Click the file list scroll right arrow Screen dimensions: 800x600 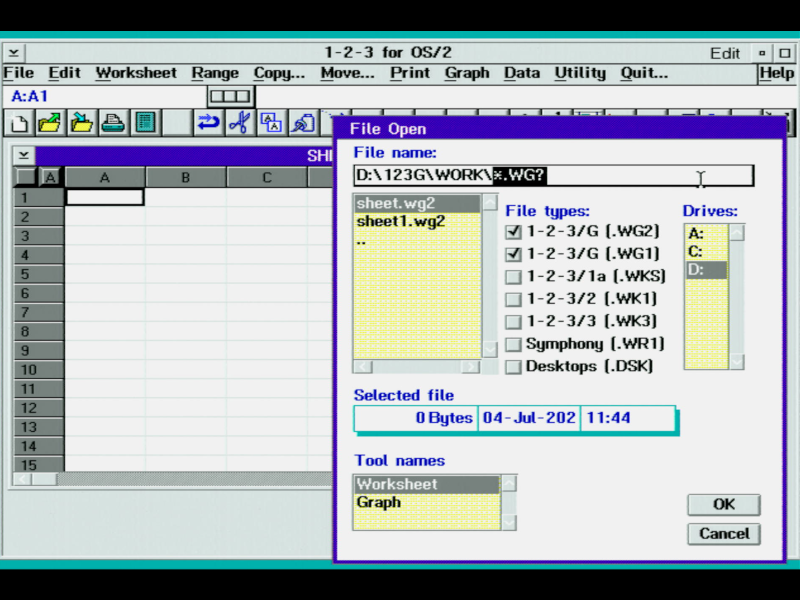pos(471,367)
